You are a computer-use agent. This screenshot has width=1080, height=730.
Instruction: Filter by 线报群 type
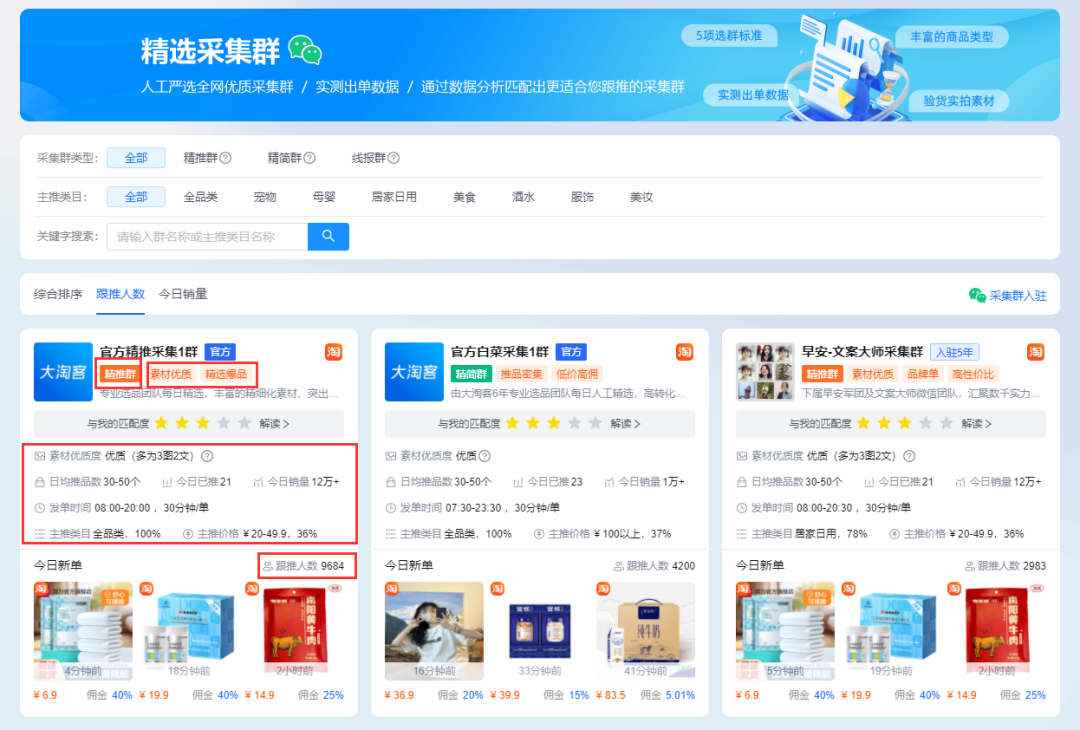click(x=368, y=158)
